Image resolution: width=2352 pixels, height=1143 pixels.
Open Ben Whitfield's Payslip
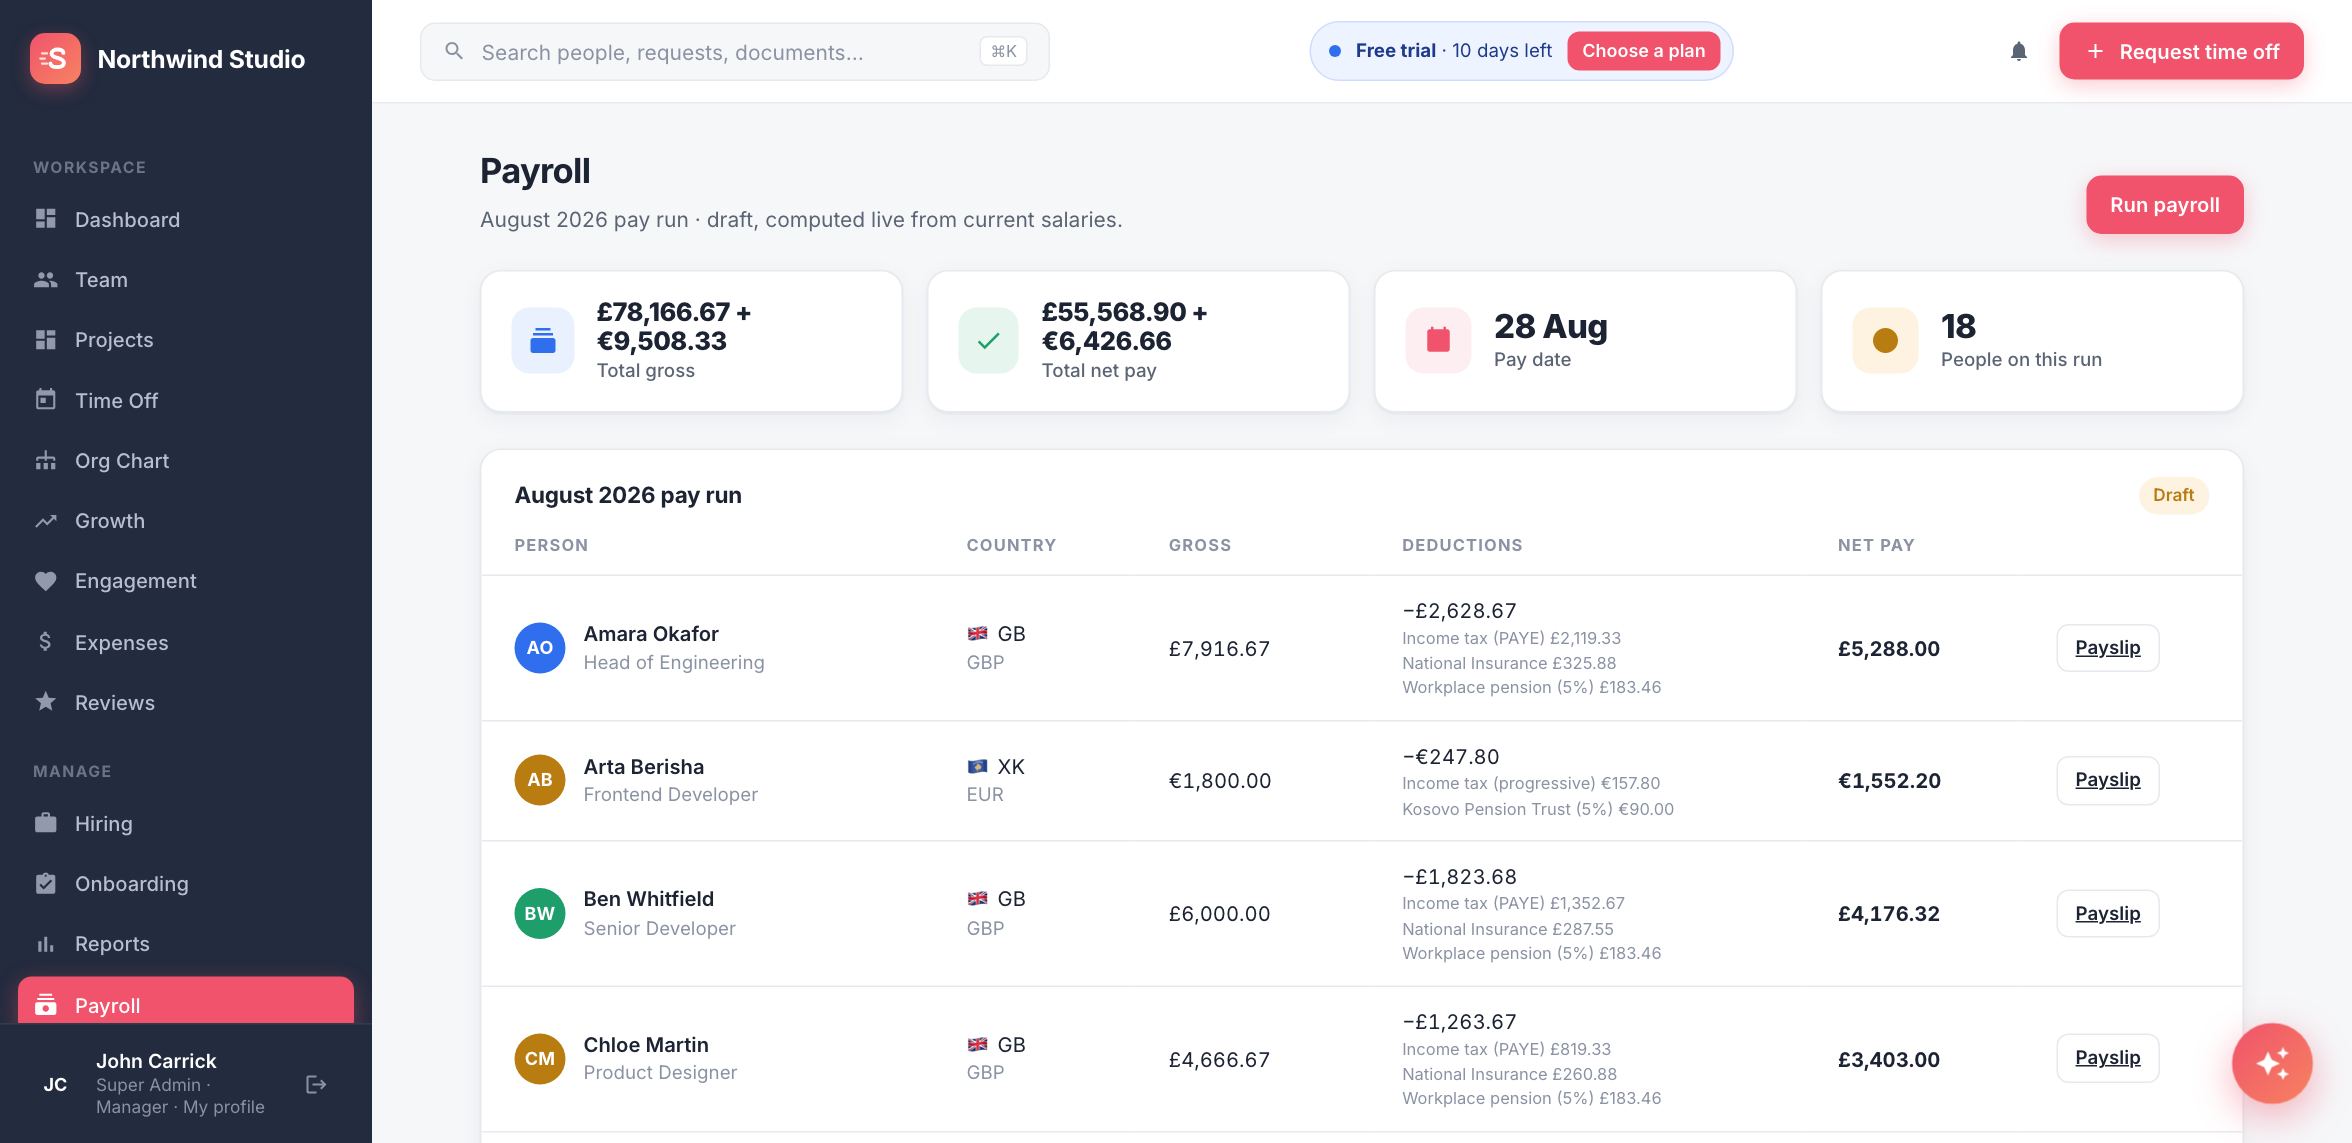point(2107,913)
